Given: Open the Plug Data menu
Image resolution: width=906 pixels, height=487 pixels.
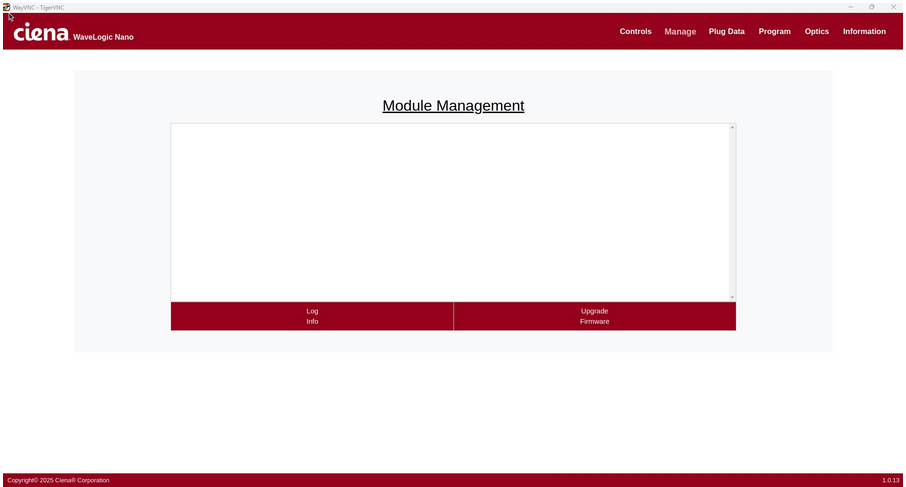Looking at the screenshot, I should tap(726, 31).
